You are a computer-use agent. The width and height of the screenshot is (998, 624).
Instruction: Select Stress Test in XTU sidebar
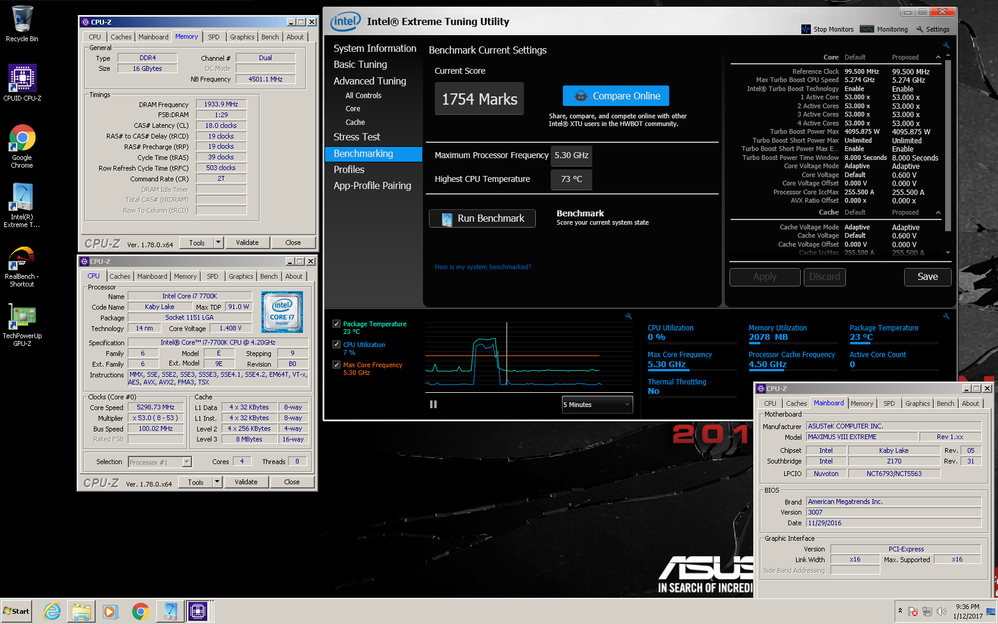356,137
